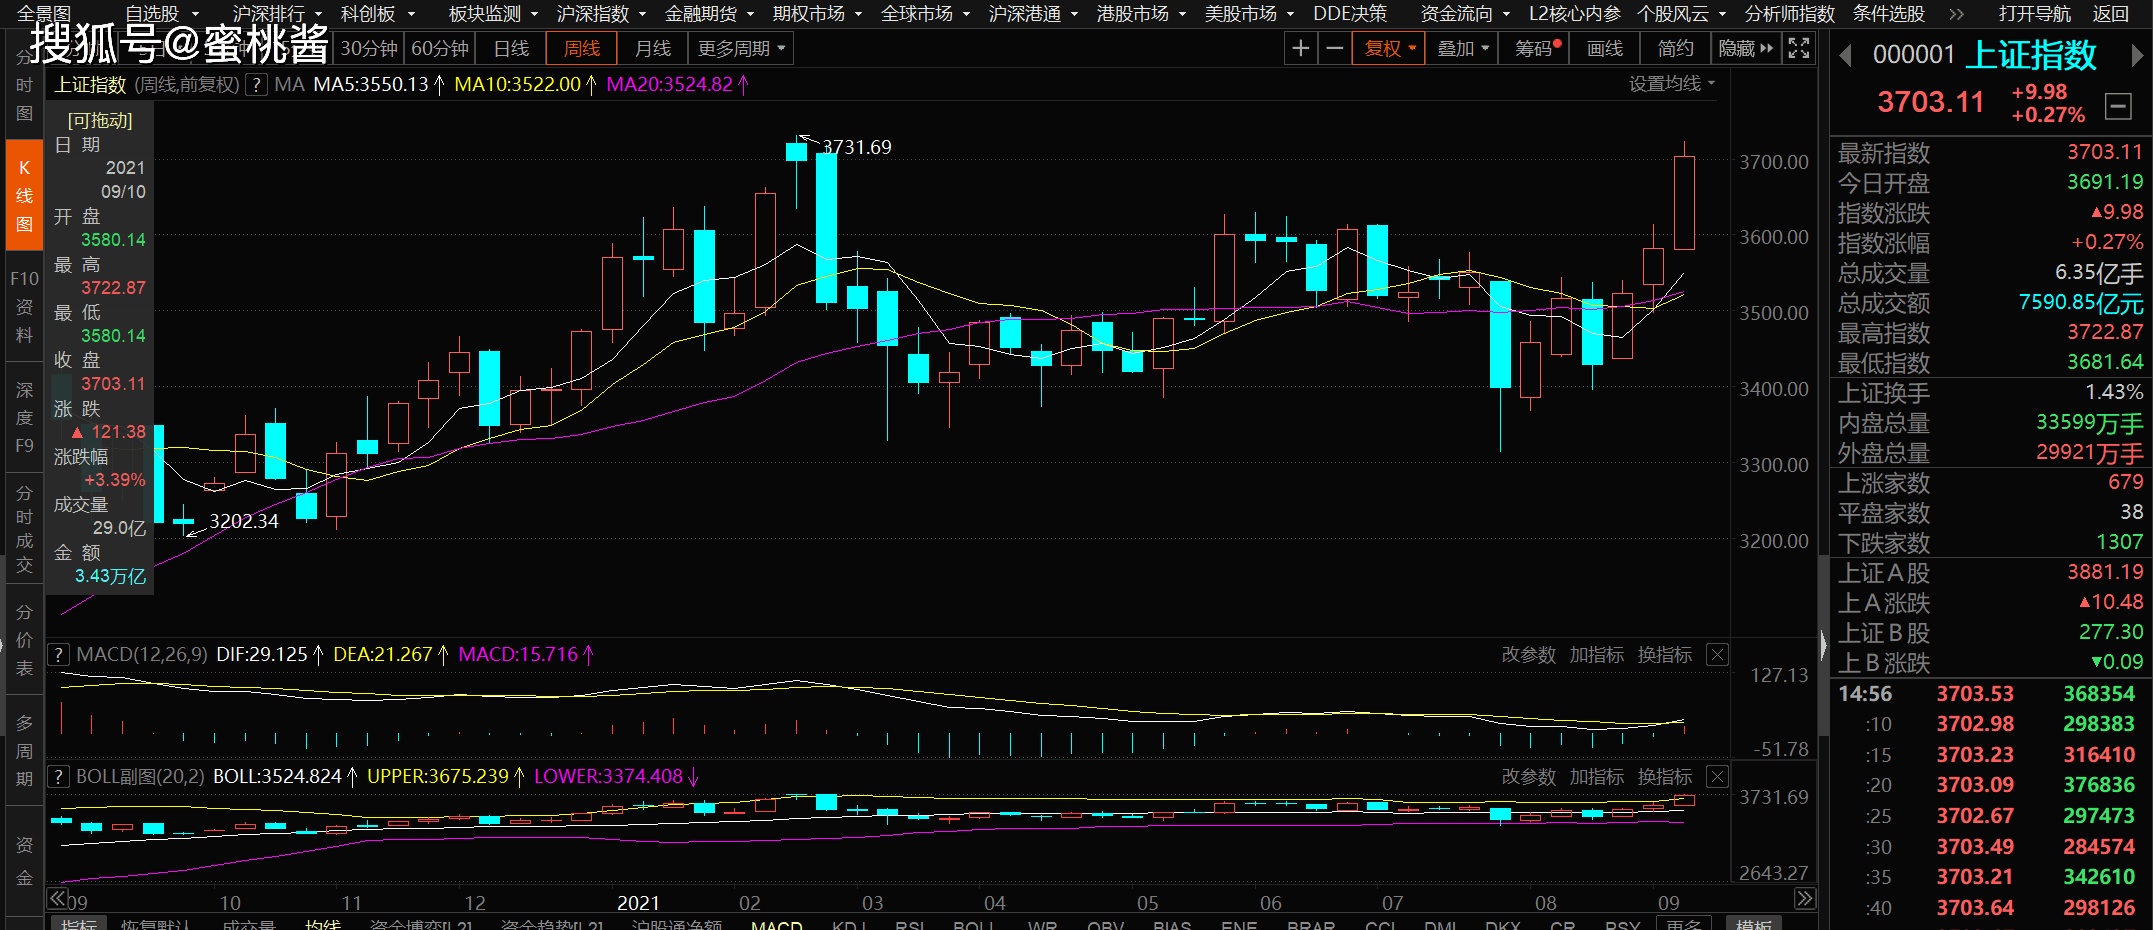Screen dimensions: 2153x930
Task: Close the BOLL sub-chart panel
Action: click(1717, 777)
